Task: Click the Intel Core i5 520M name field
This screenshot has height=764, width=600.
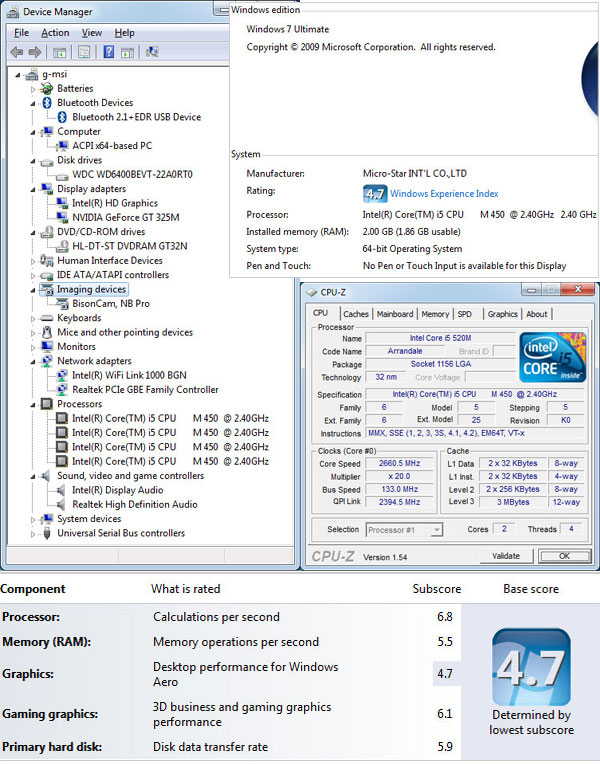Action: click(440, 338)
